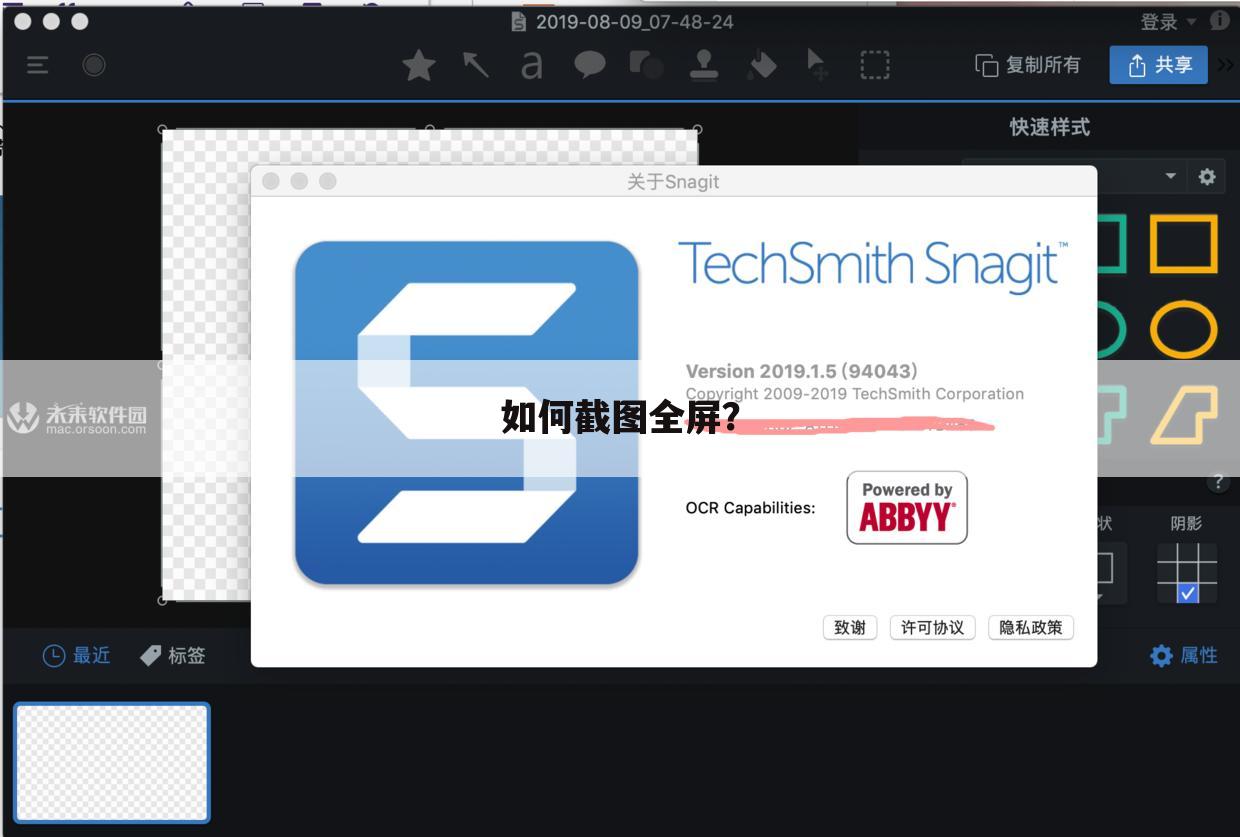
Task: Click the Version 2019.1.5 text
Action: 802,371
